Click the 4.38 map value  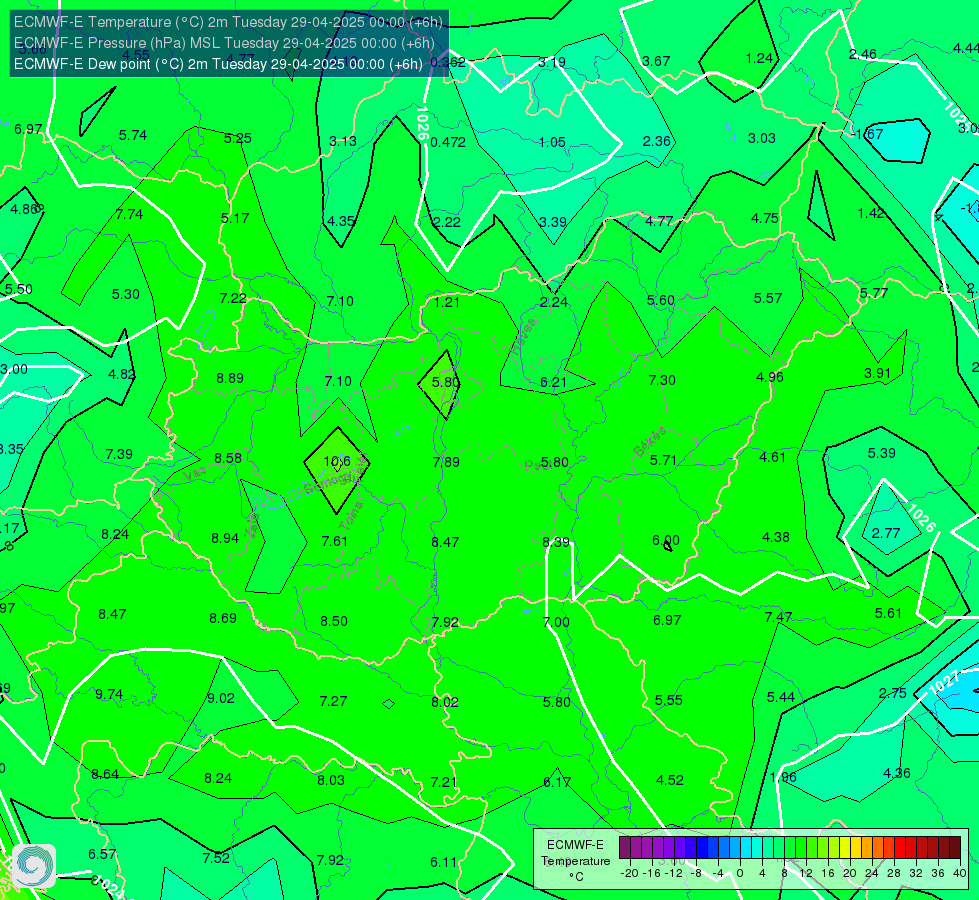click(776, 537)
